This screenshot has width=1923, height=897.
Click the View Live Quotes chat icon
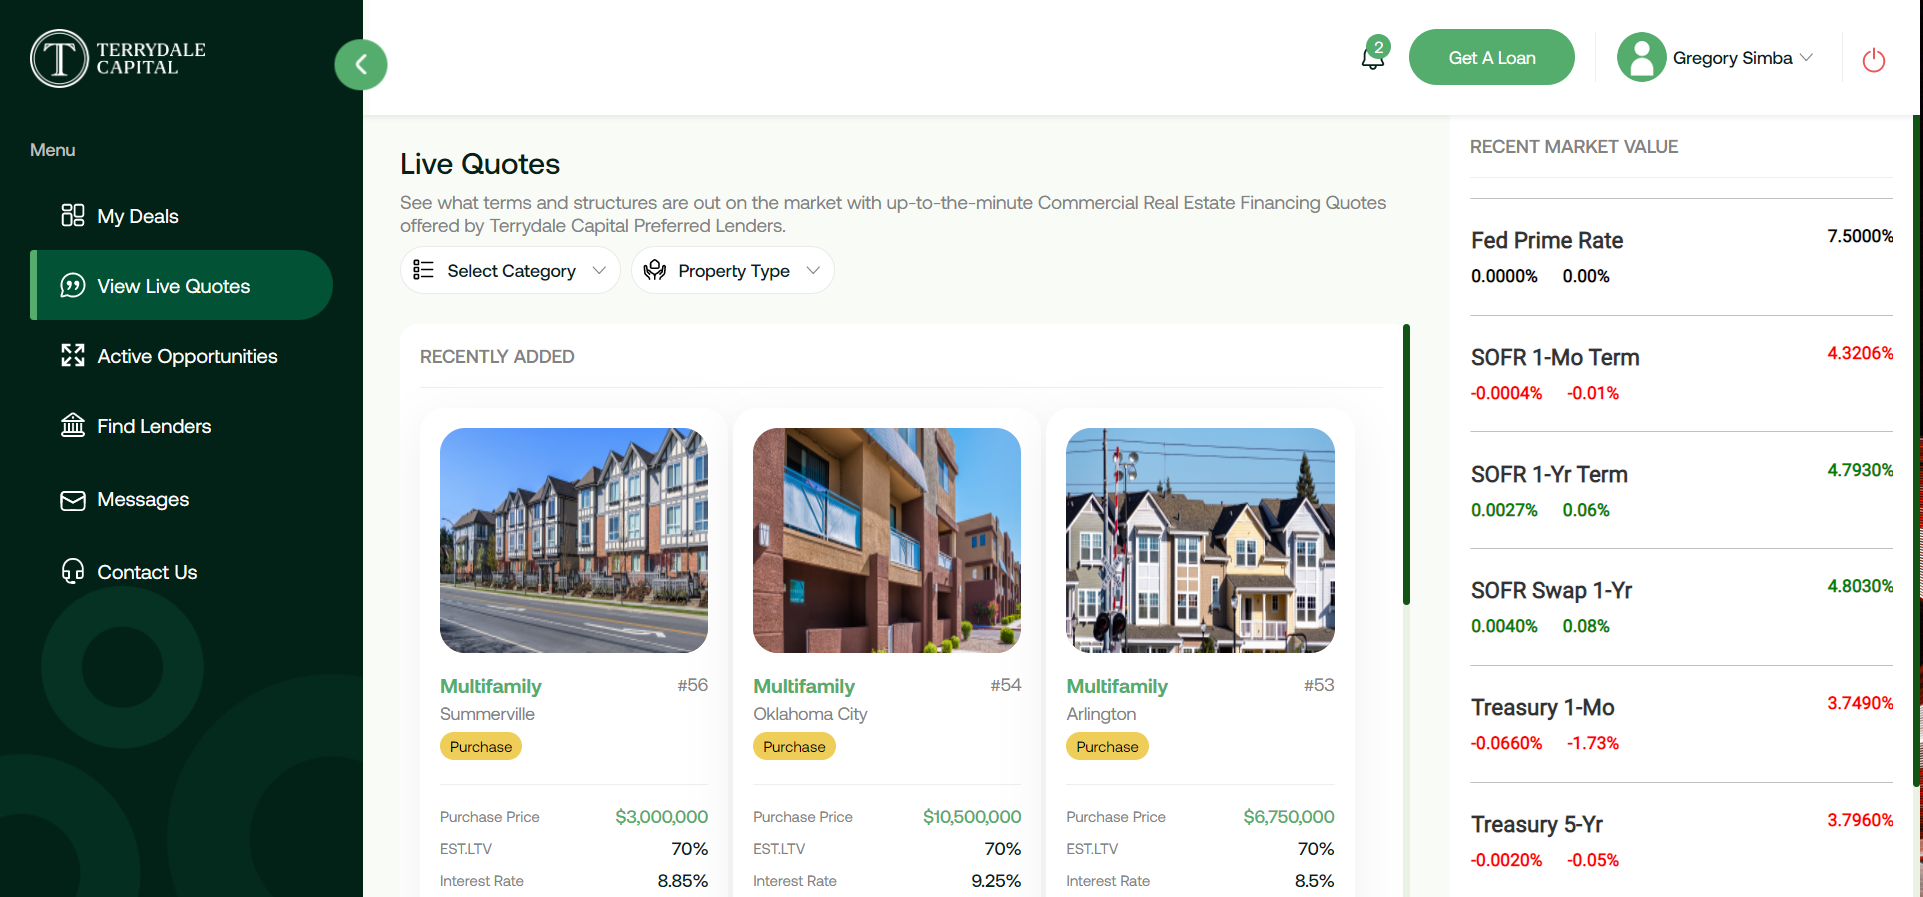[x=73, y=286]
